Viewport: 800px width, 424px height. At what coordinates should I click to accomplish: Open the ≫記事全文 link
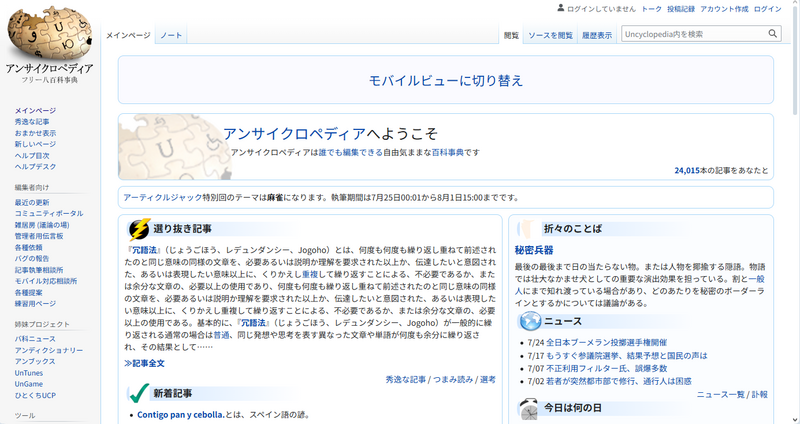[144, 363]
